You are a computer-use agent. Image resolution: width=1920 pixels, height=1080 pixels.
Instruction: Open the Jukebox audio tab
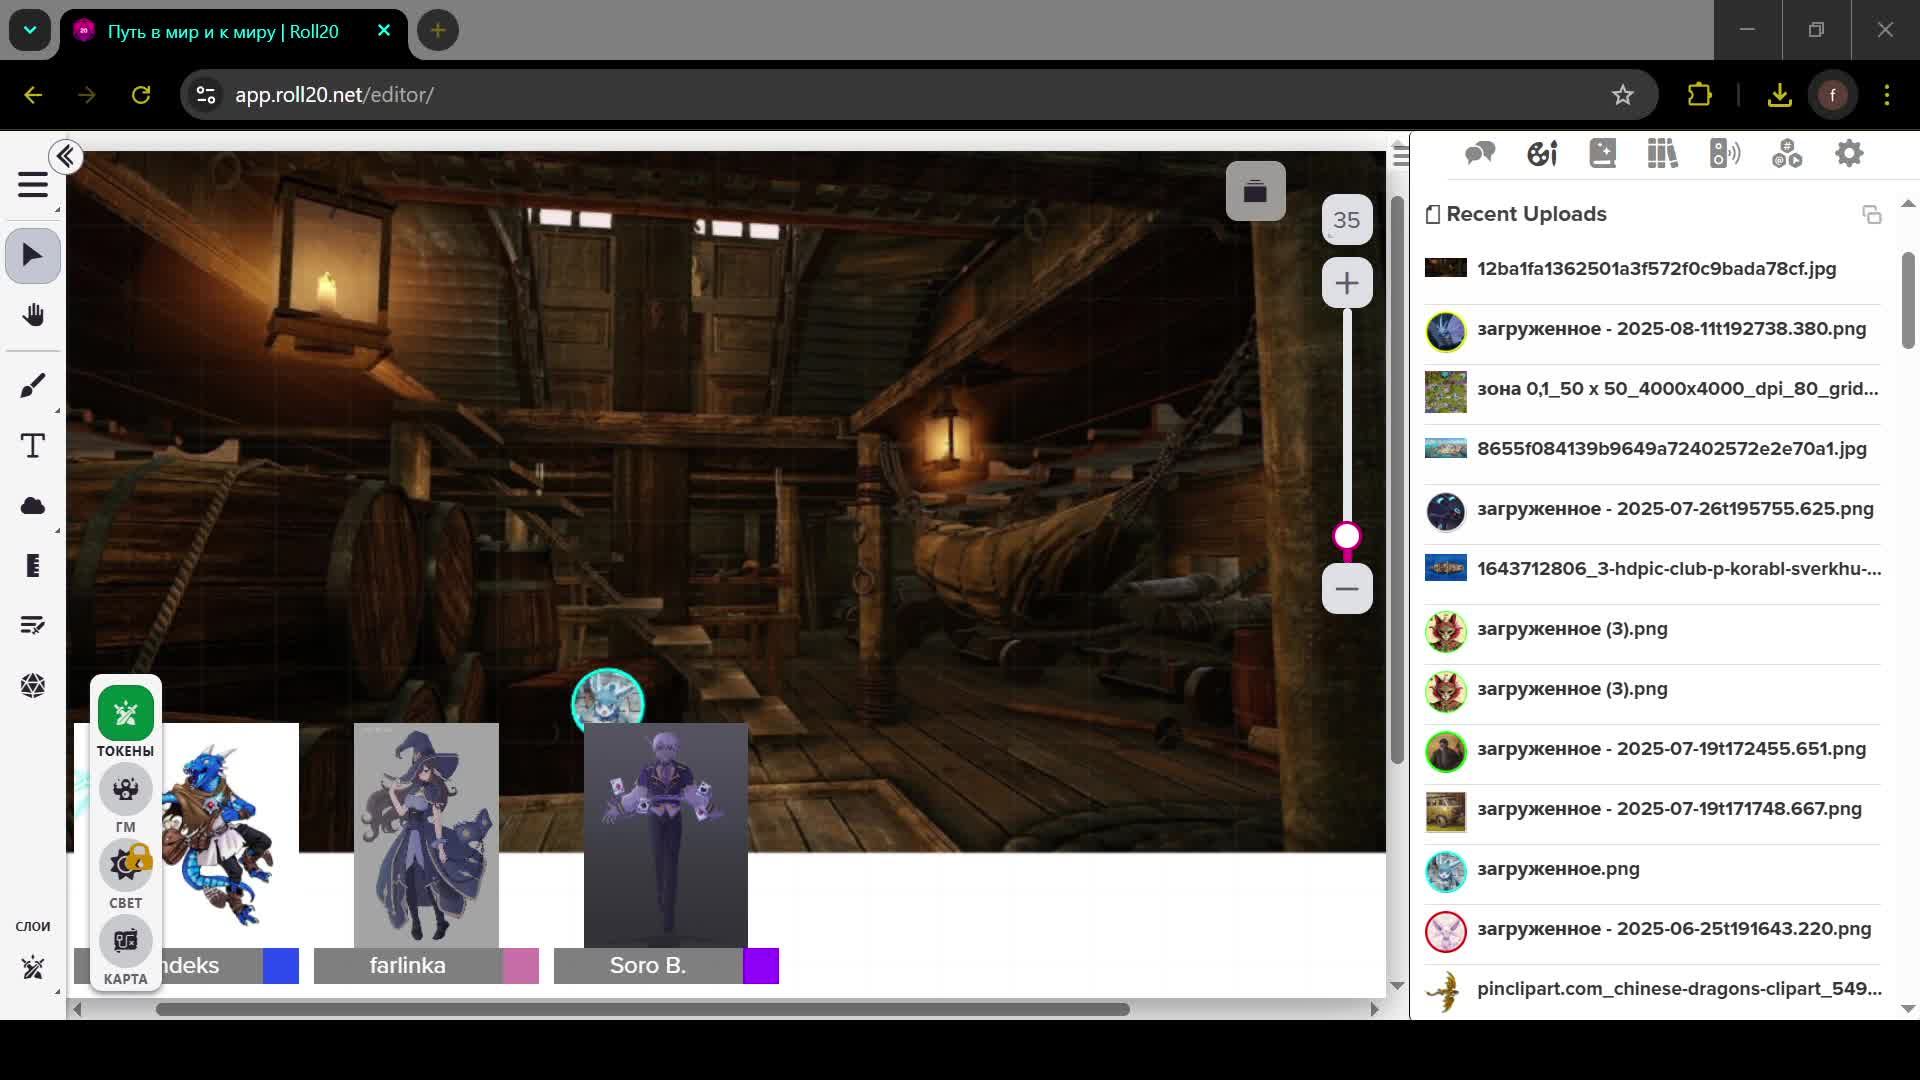(1725, 154)
